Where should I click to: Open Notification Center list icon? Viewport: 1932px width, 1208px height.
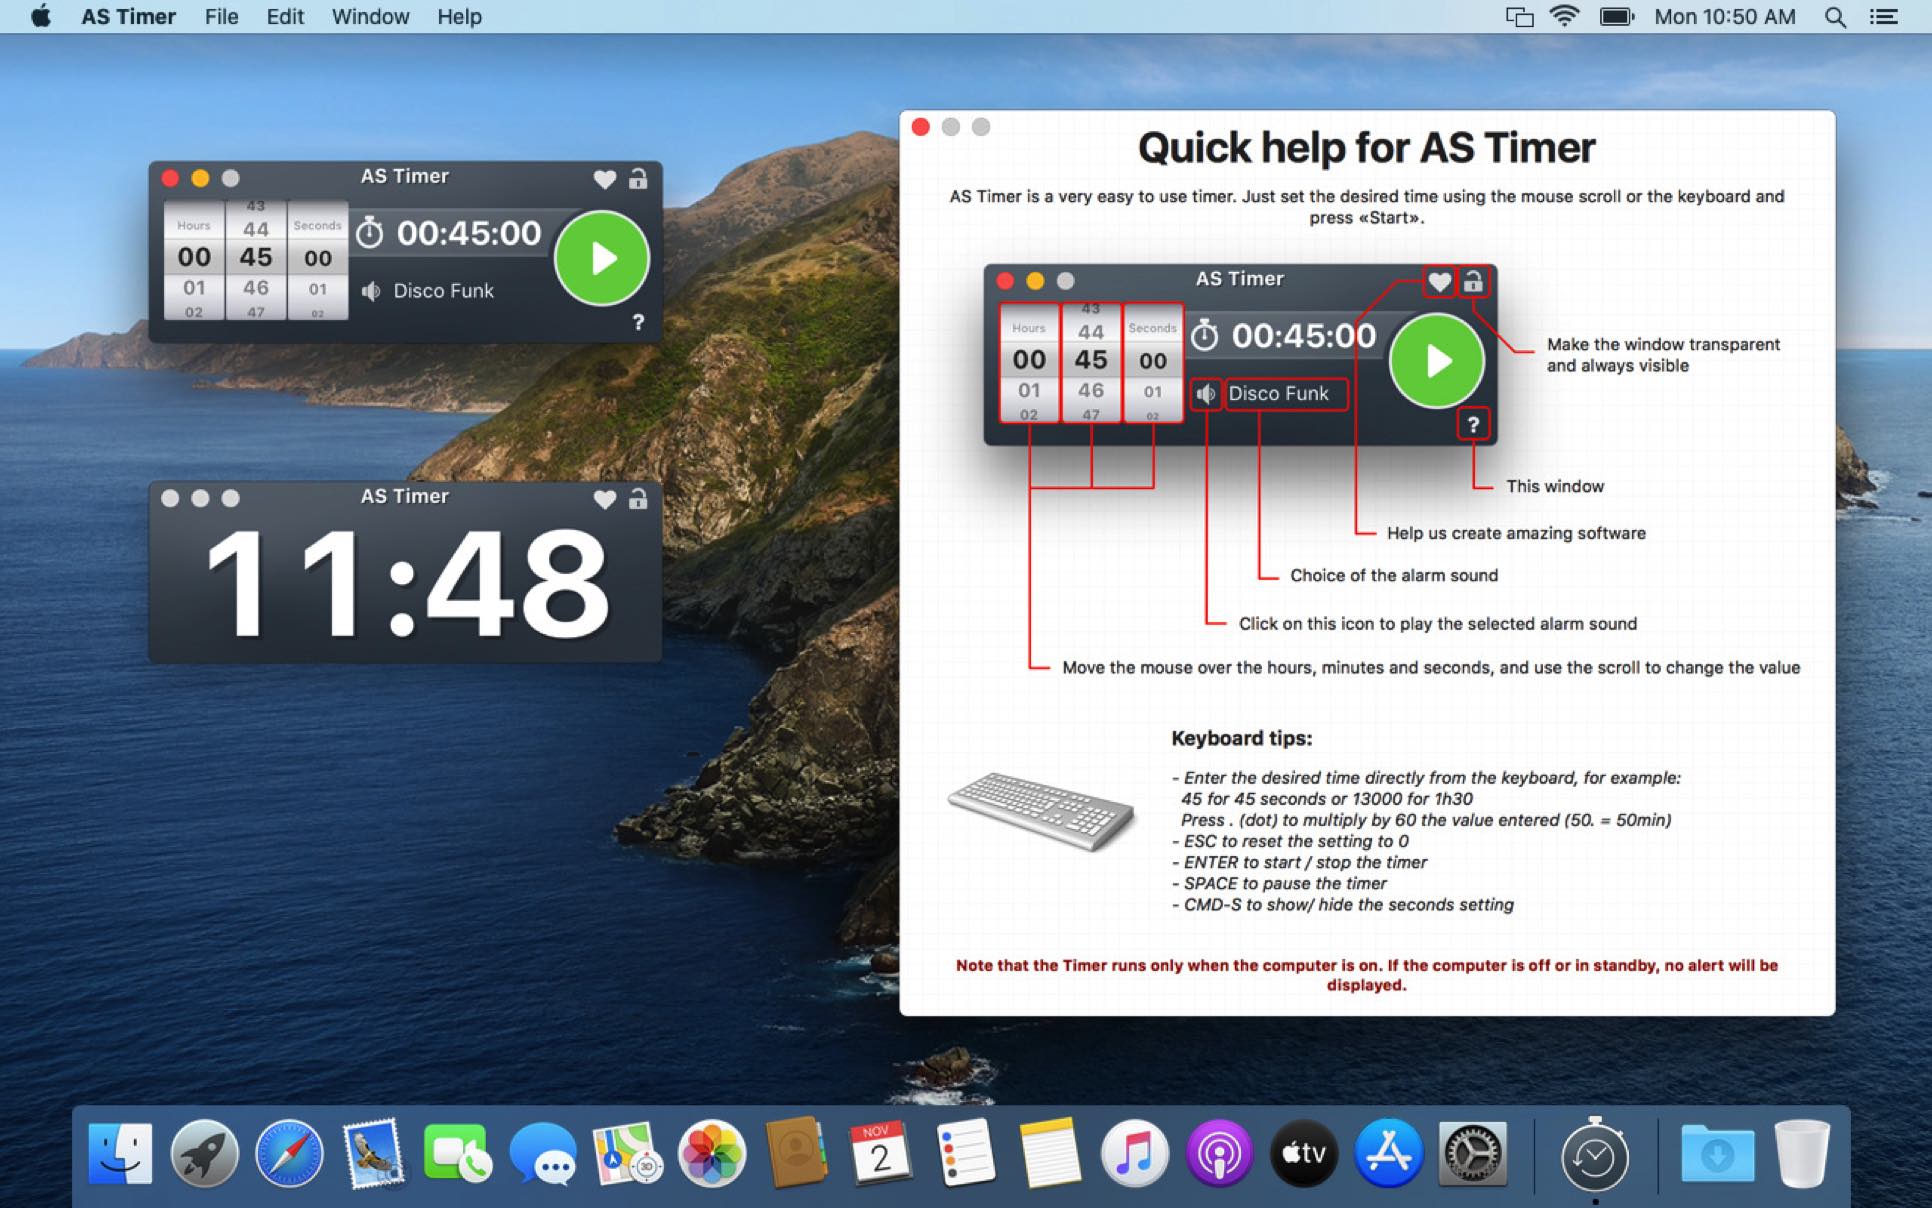(1884, 17)
